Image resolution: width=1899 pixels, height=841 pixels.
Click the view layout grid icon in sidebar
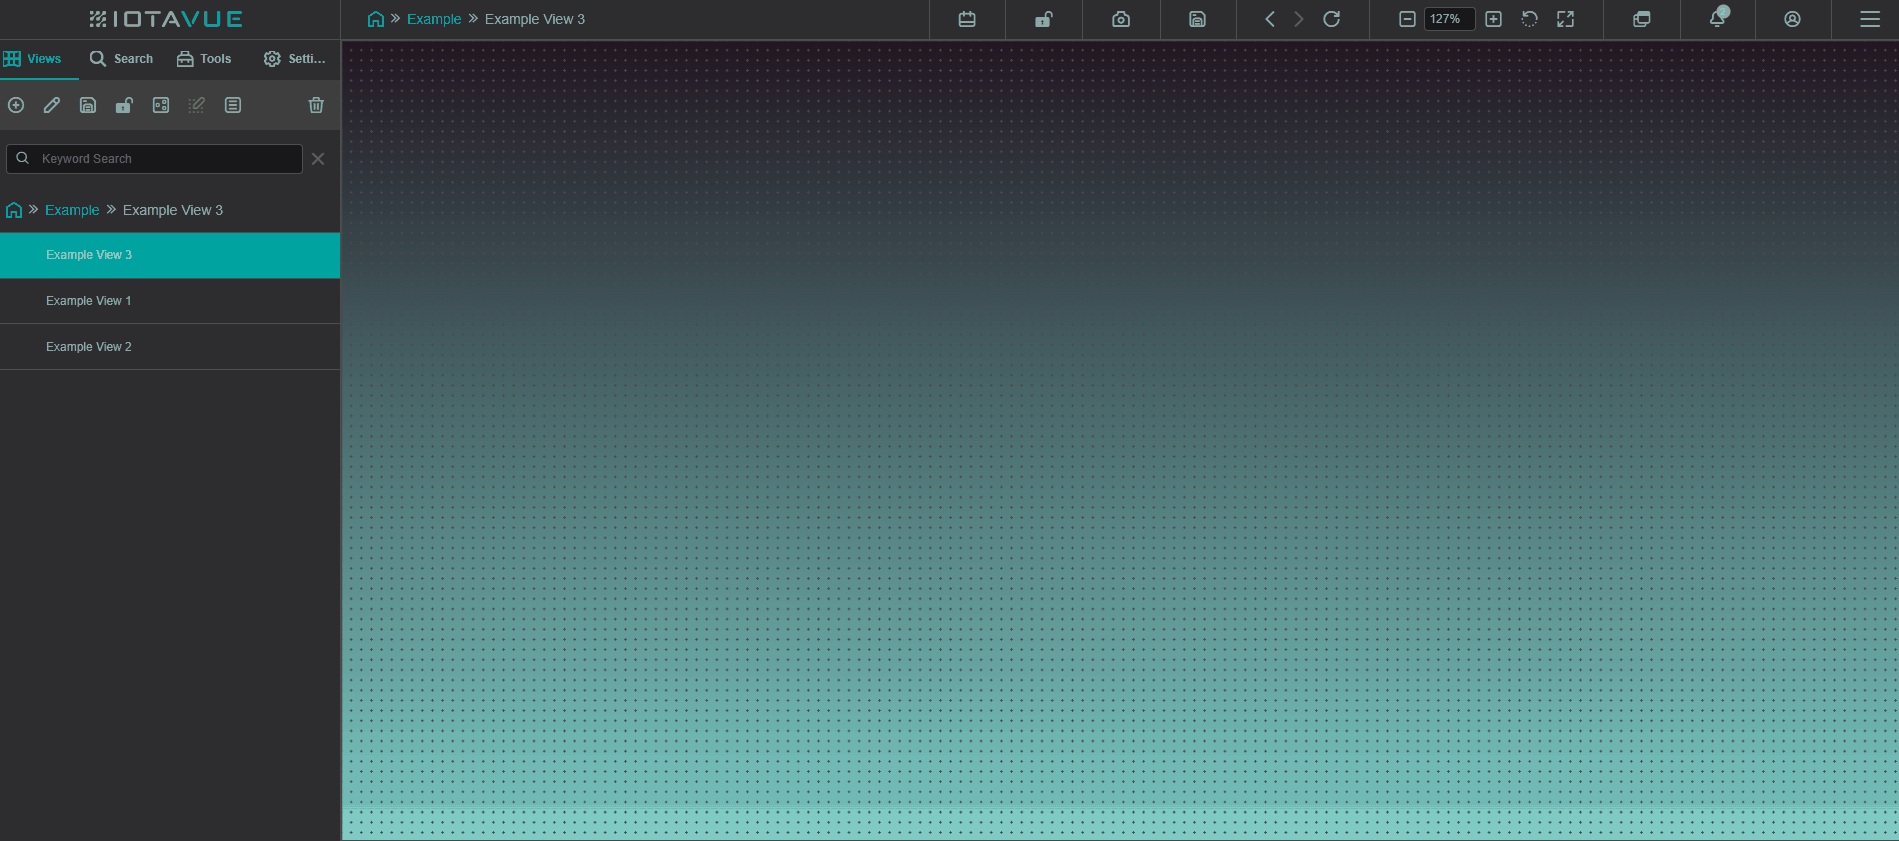click(161, 105)
